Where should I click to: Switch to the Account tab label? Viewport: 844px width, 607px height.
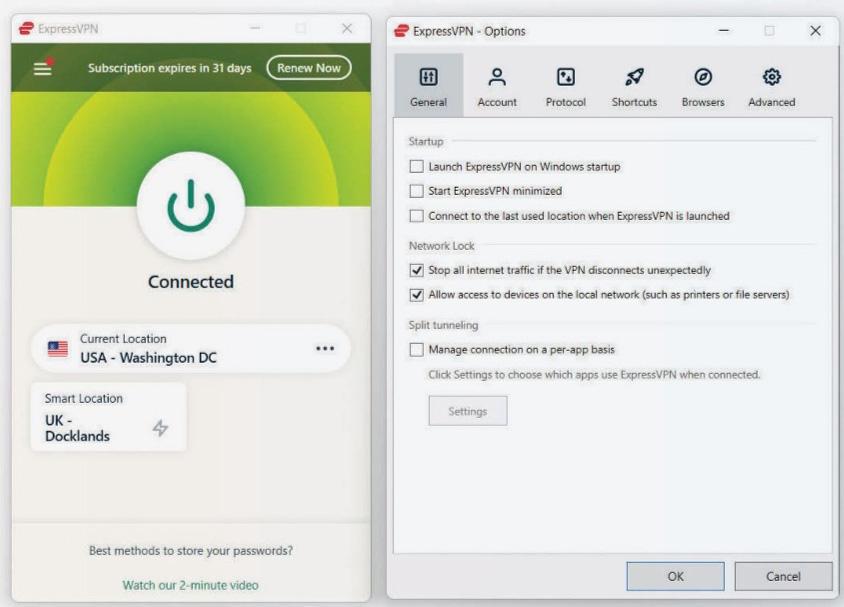coord(497,102)
